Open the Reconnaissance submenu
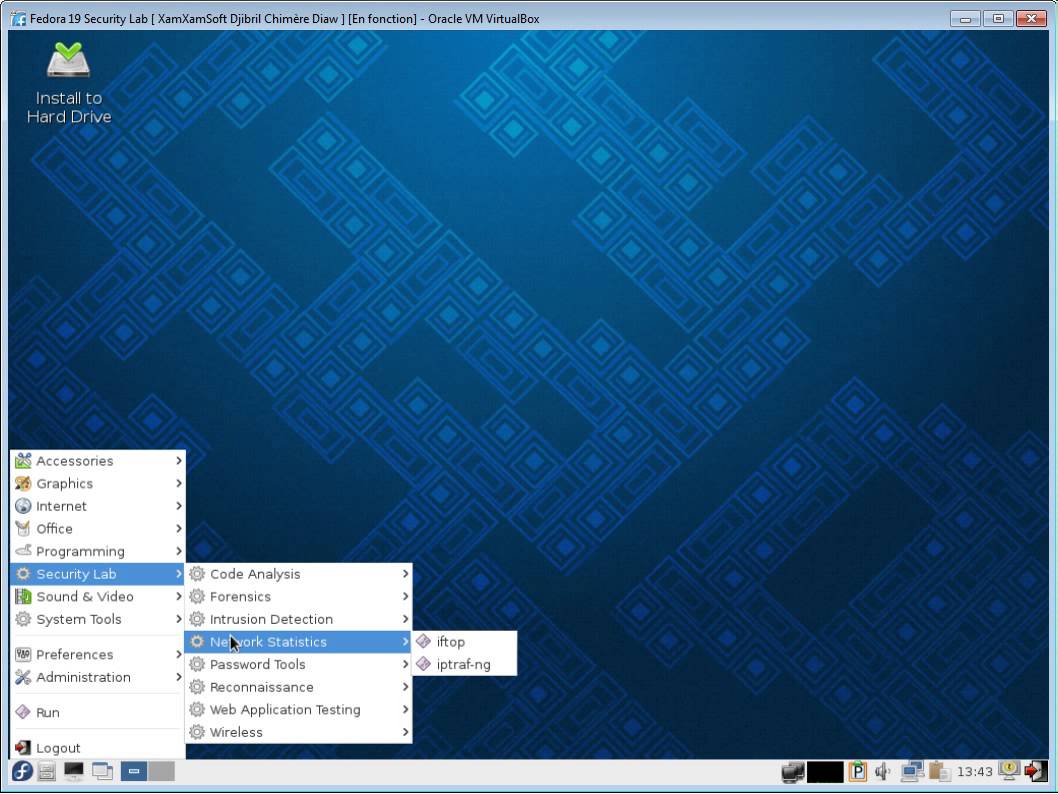This screenshot has width=1058, height=794. point(298,687)
